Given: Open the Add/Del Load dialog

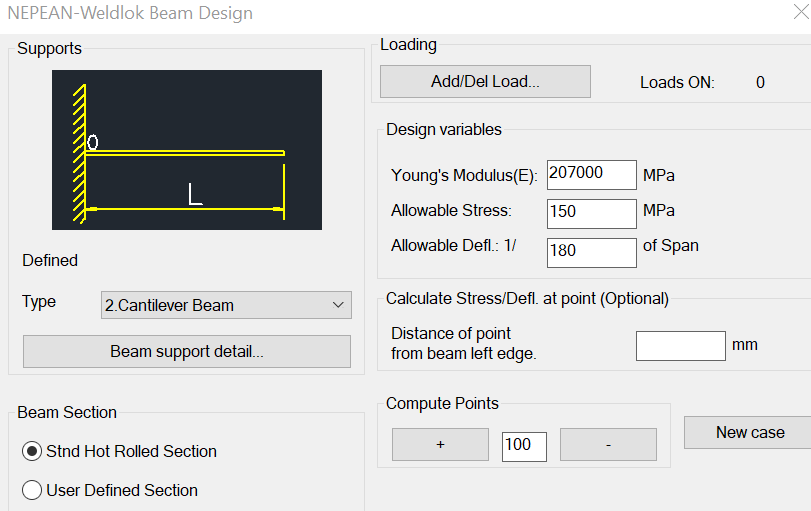Looking at the screenshot, I should click(x=485, y=81).
